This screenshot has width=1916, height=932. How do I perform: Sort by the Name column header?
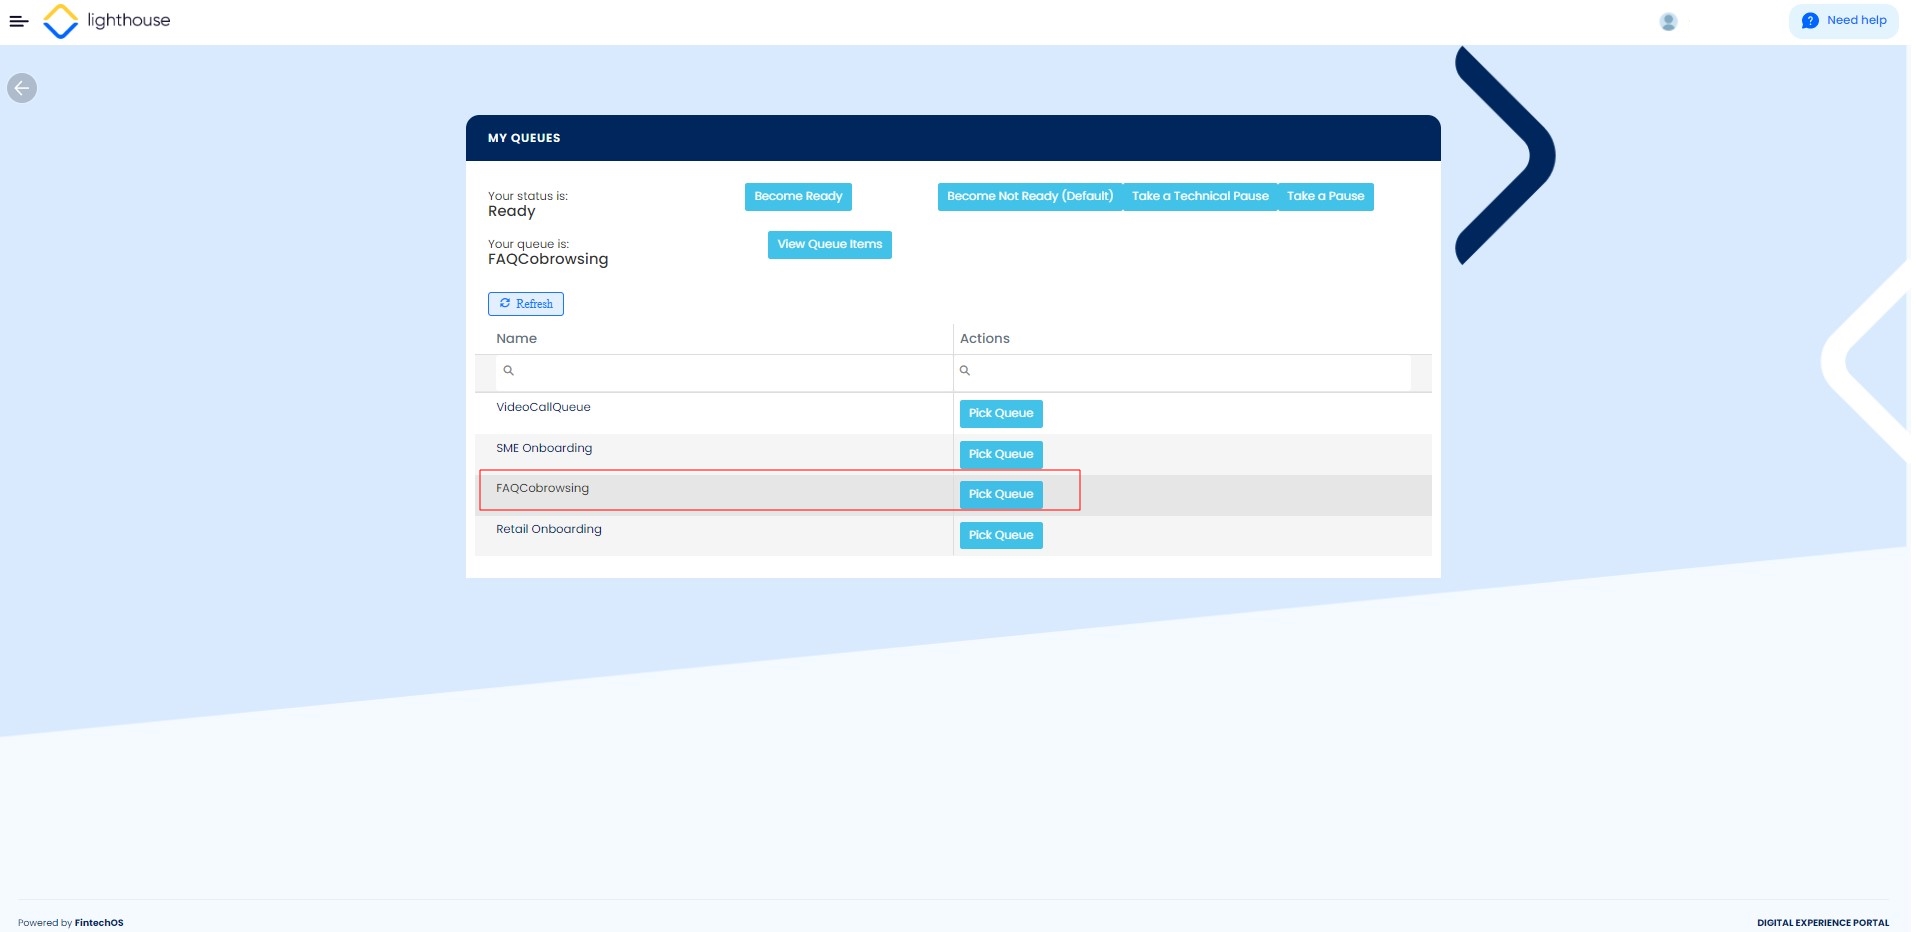[x=516, y=339]
